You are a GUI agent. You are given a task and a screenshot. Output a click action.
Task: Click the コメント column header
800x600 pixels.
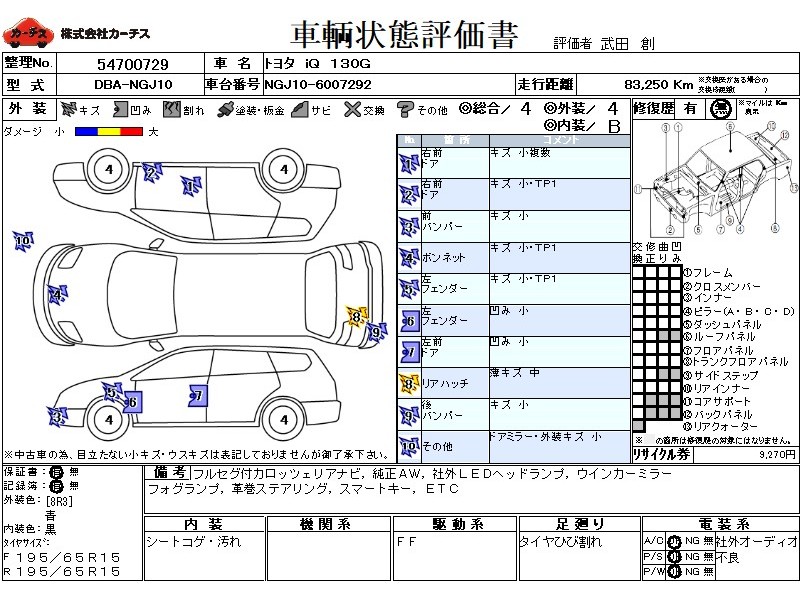pyautogui.click(x=560, y=140)
